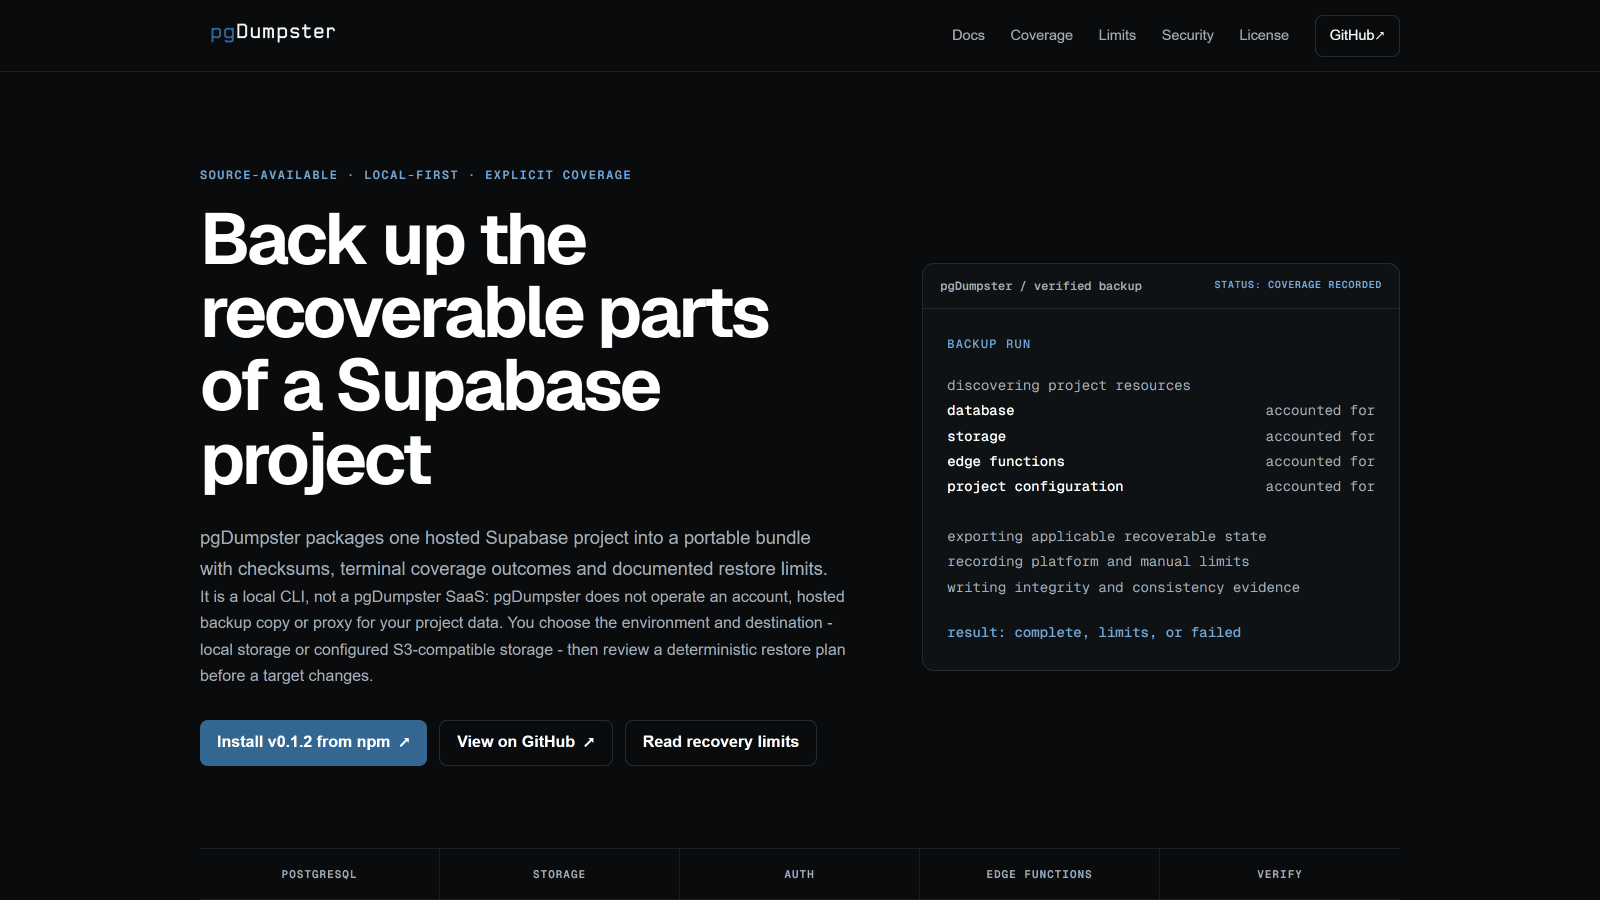Open the pgDumpster logo home link
Screen dimensions: 1600x900
[273, 32]
